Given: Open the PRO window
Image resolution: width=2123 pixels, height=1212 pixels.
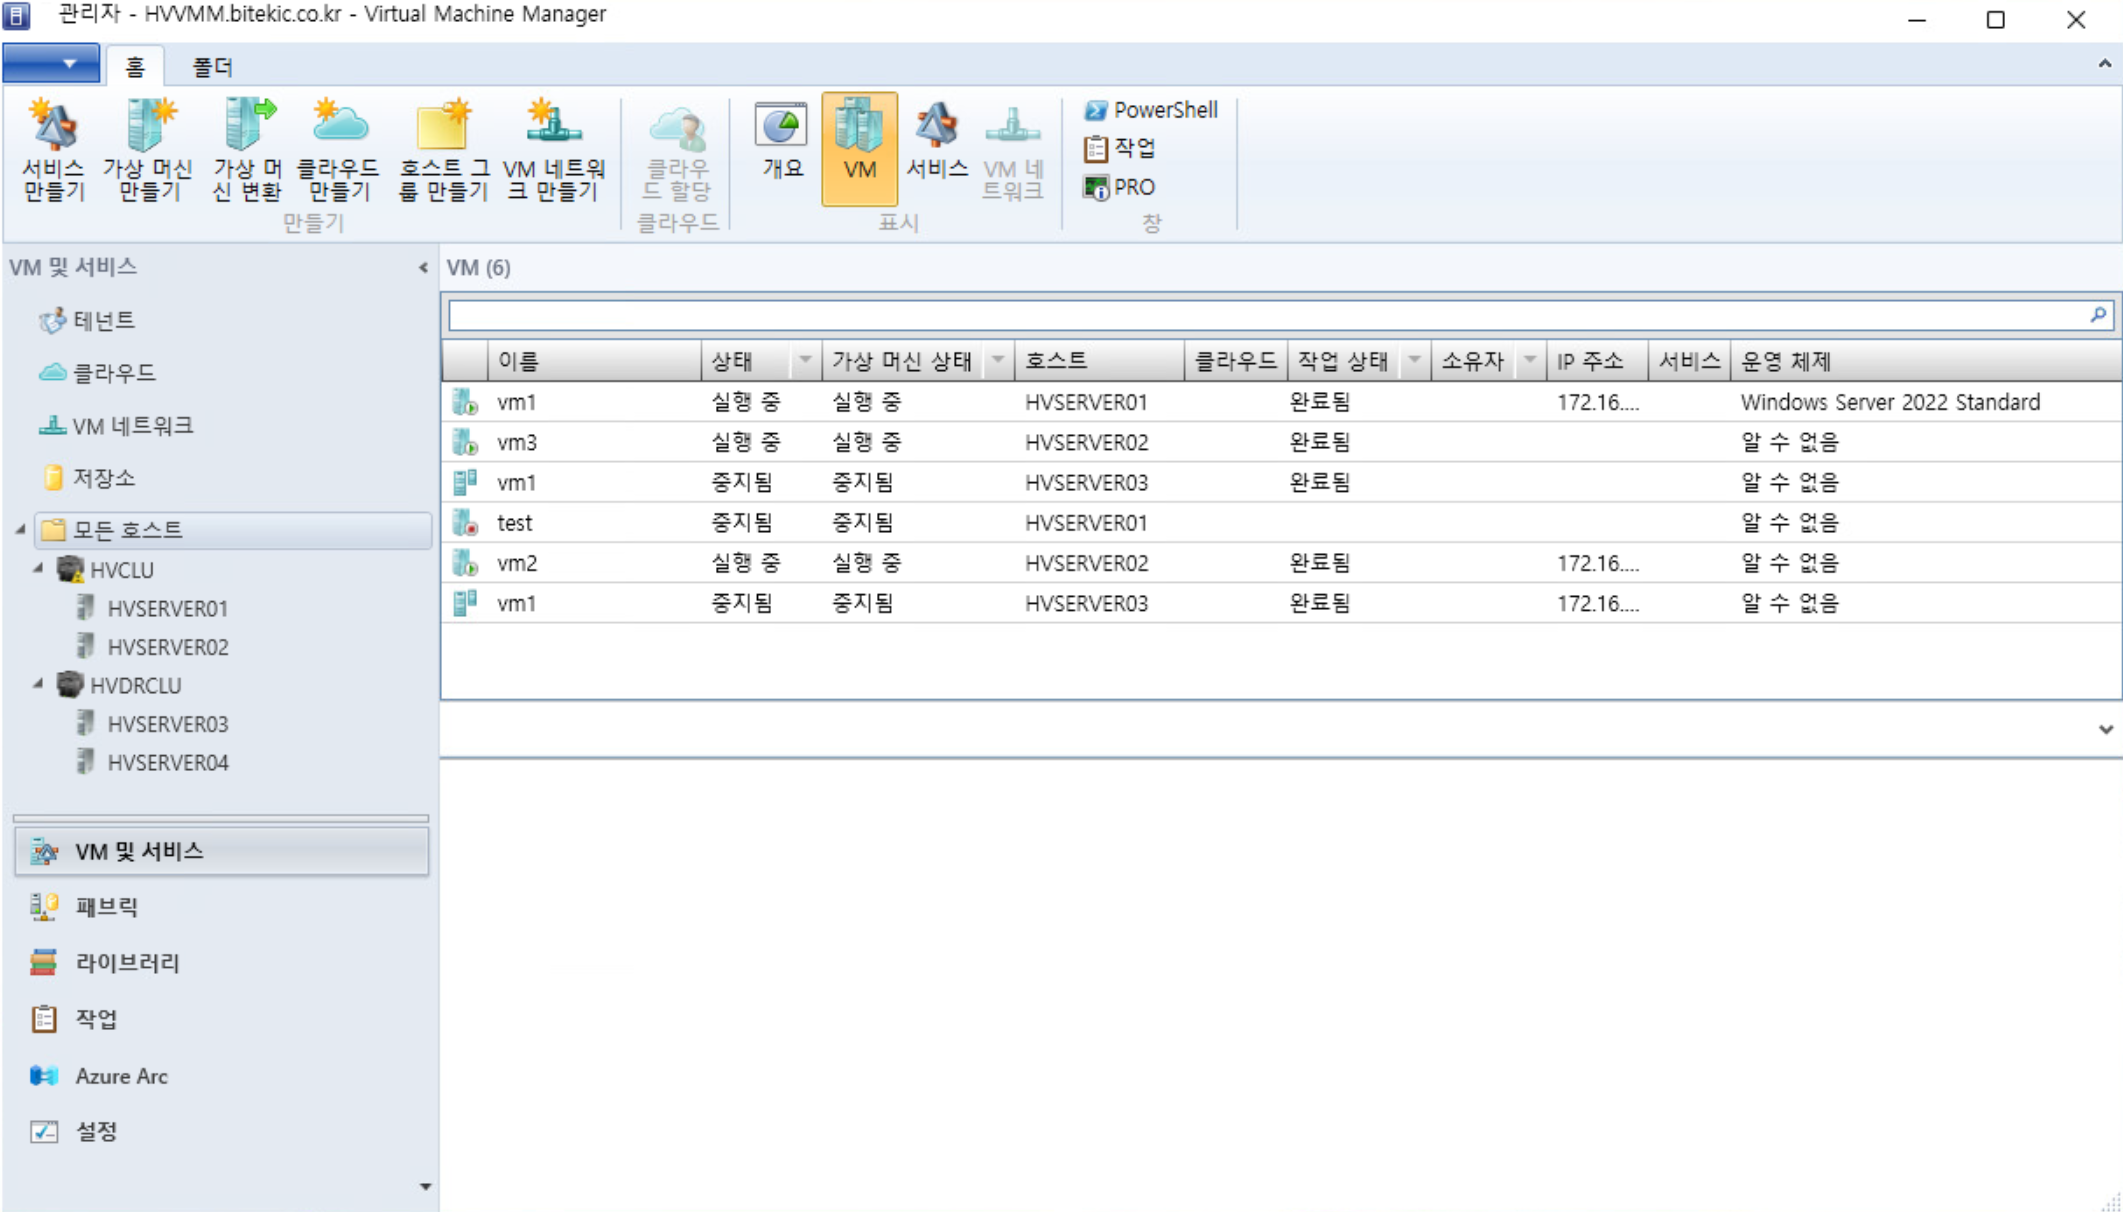Looking at the screenshot, I should tap(1119, 187).
